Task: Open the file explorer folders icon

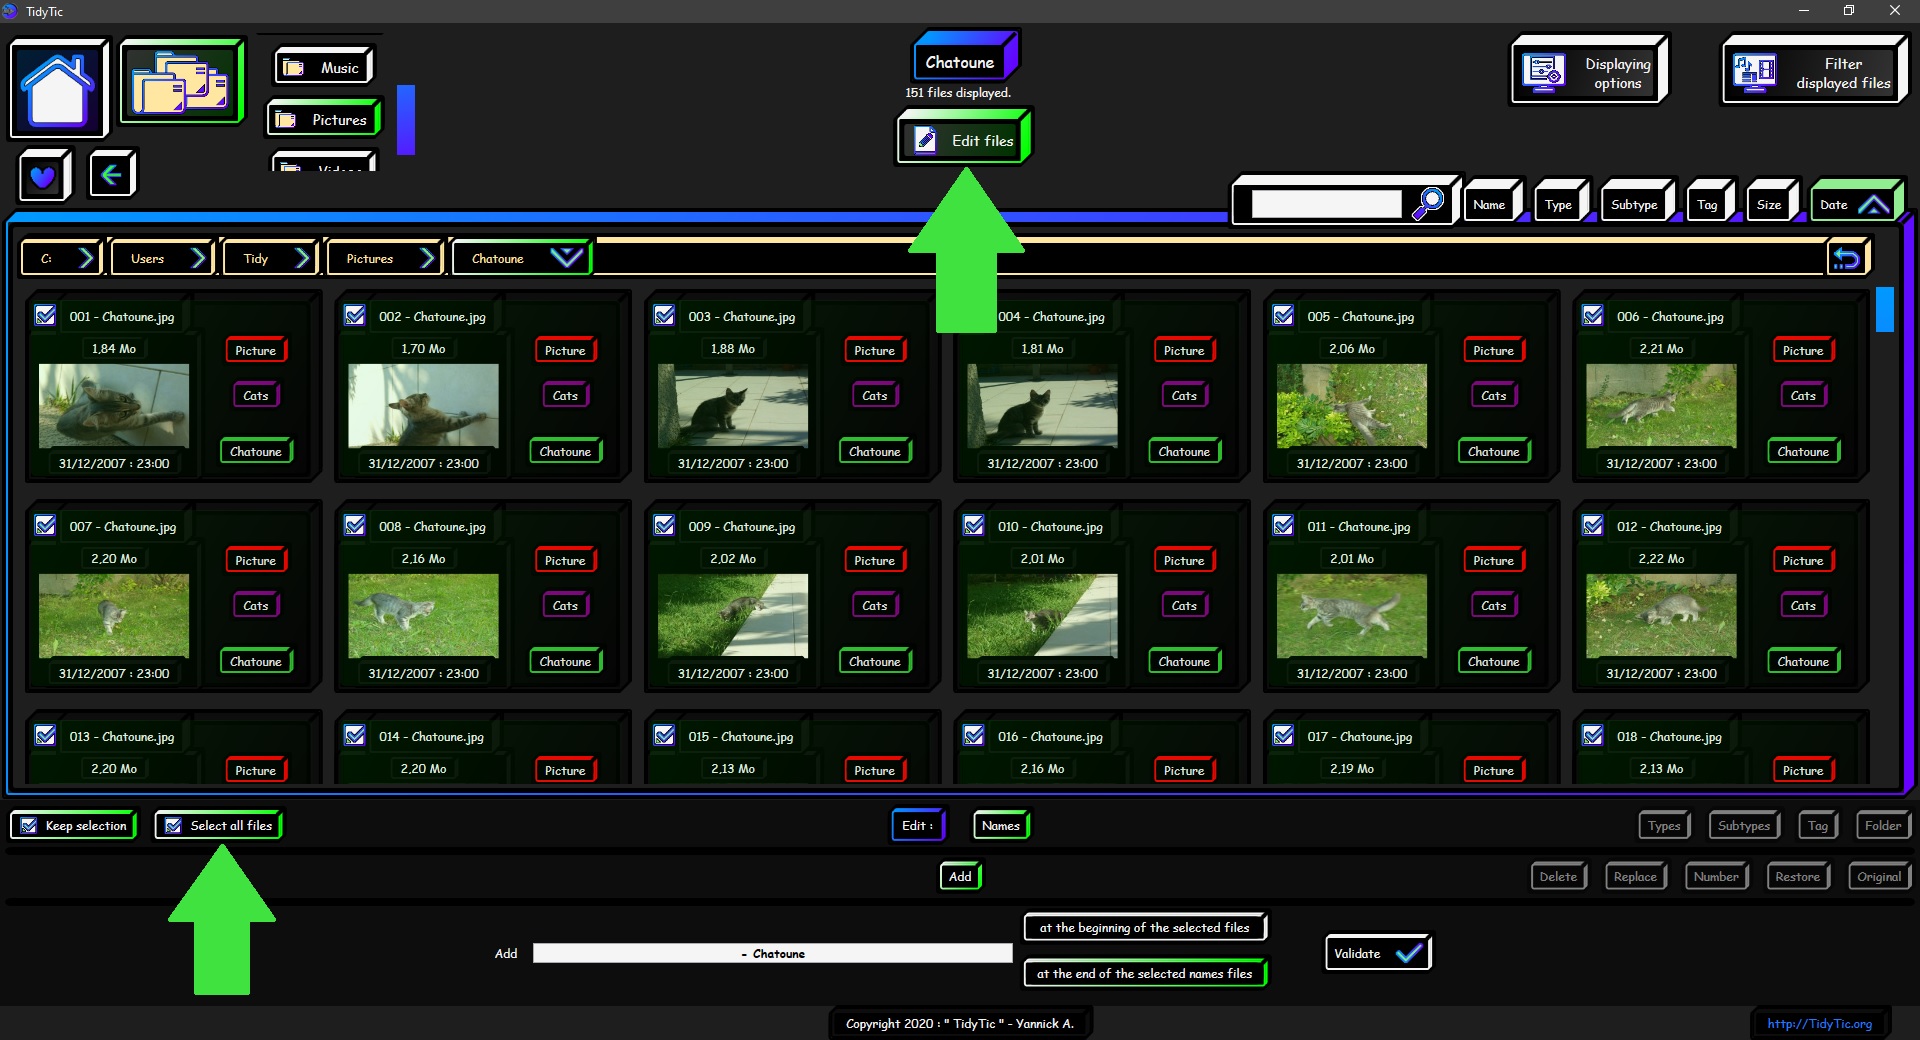Action: (181, 83)
